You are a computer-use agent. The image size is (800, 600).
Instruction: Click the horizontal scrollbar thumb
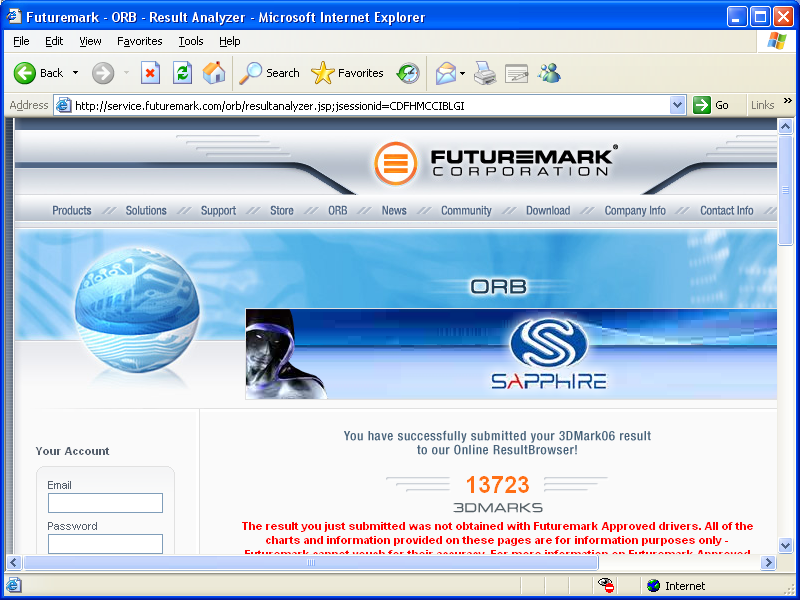coord(311,562)
